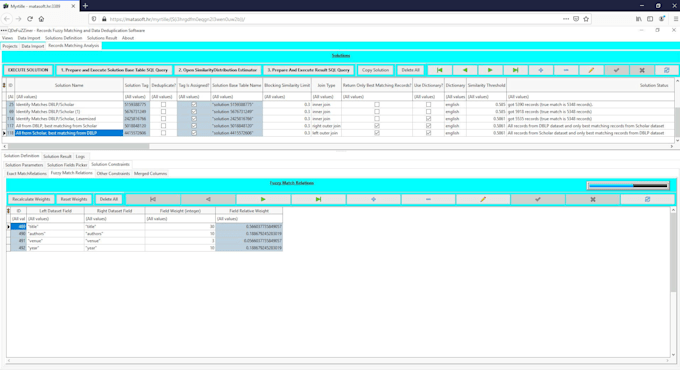Toggle Use Dictionary for solution ID 114
The image size is (680, 370).
coord(428,118)
